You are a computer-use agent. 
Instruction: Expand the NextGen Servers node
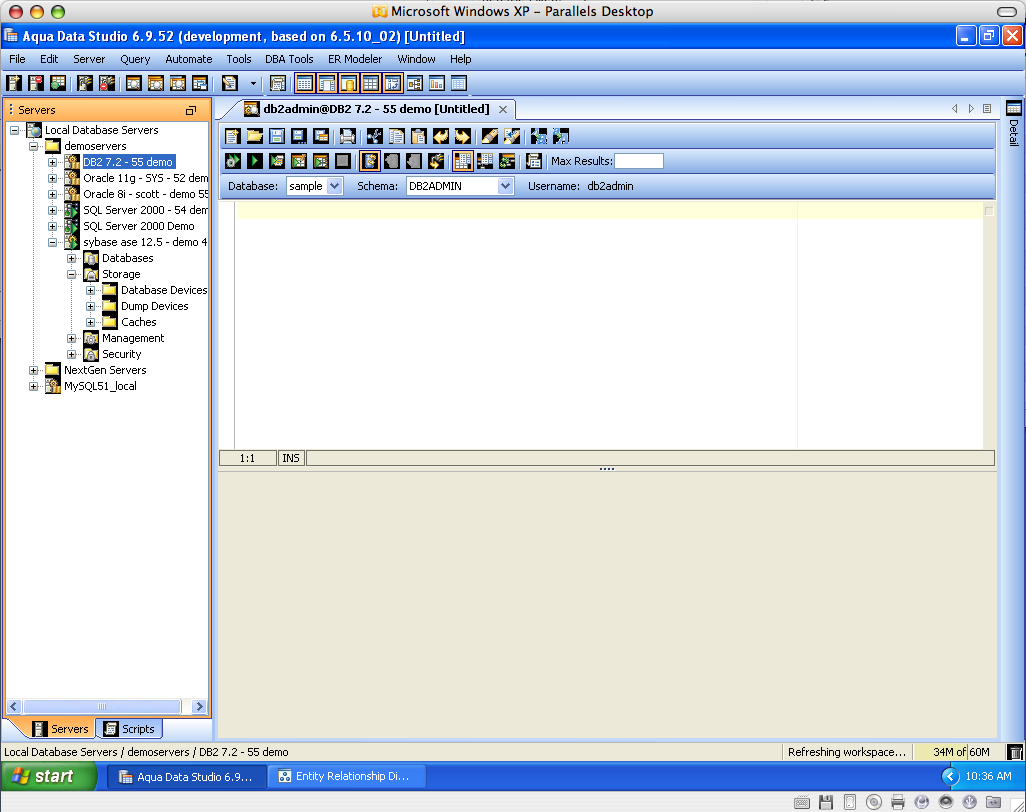pyautogui.click(x=33, y=370)
